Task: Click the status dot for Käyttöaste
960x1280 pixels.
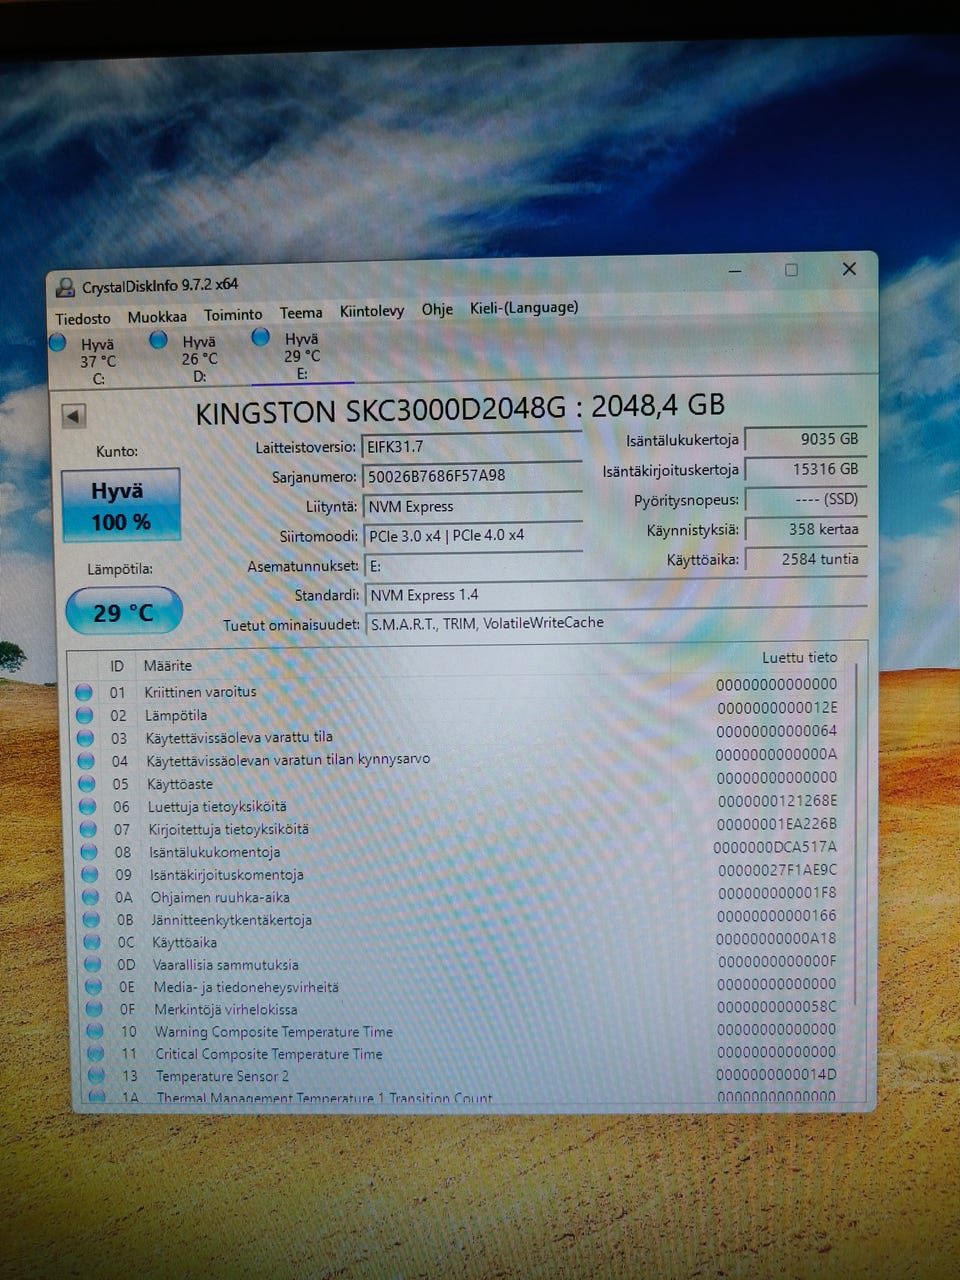Action: point(87,785)
